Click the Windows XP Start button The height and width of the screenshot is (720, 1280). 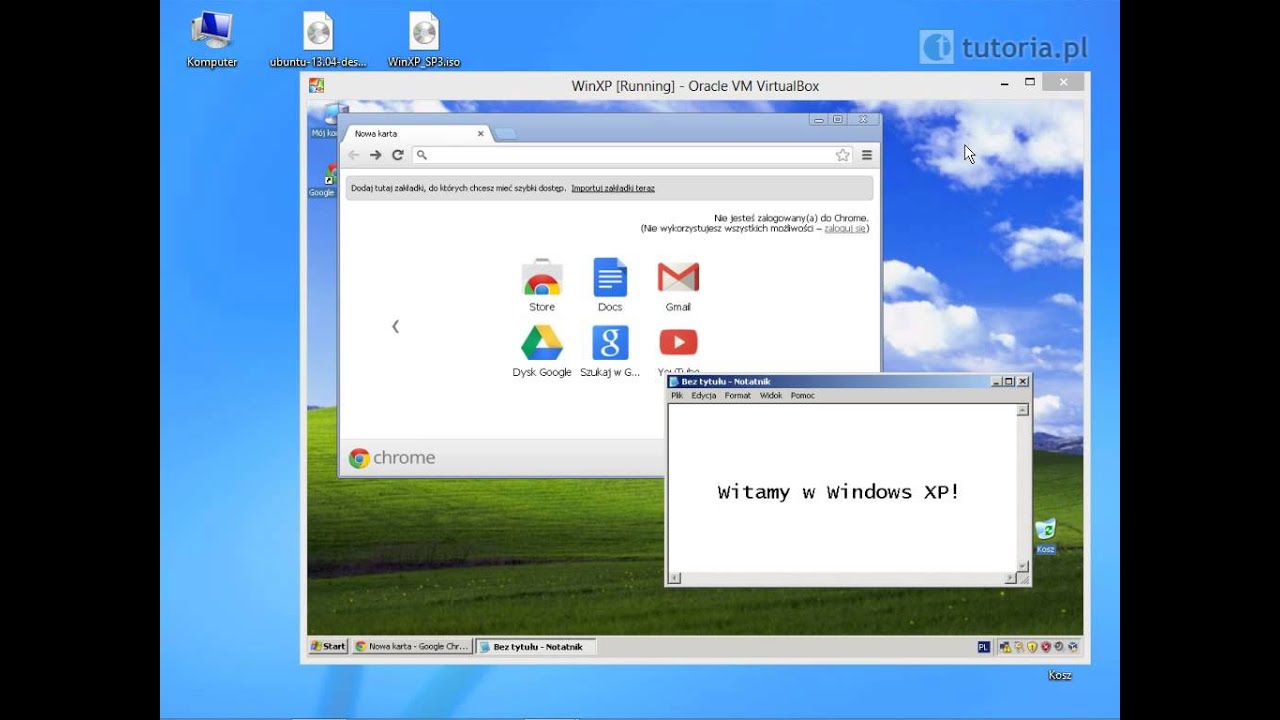(x=328, y=647)
